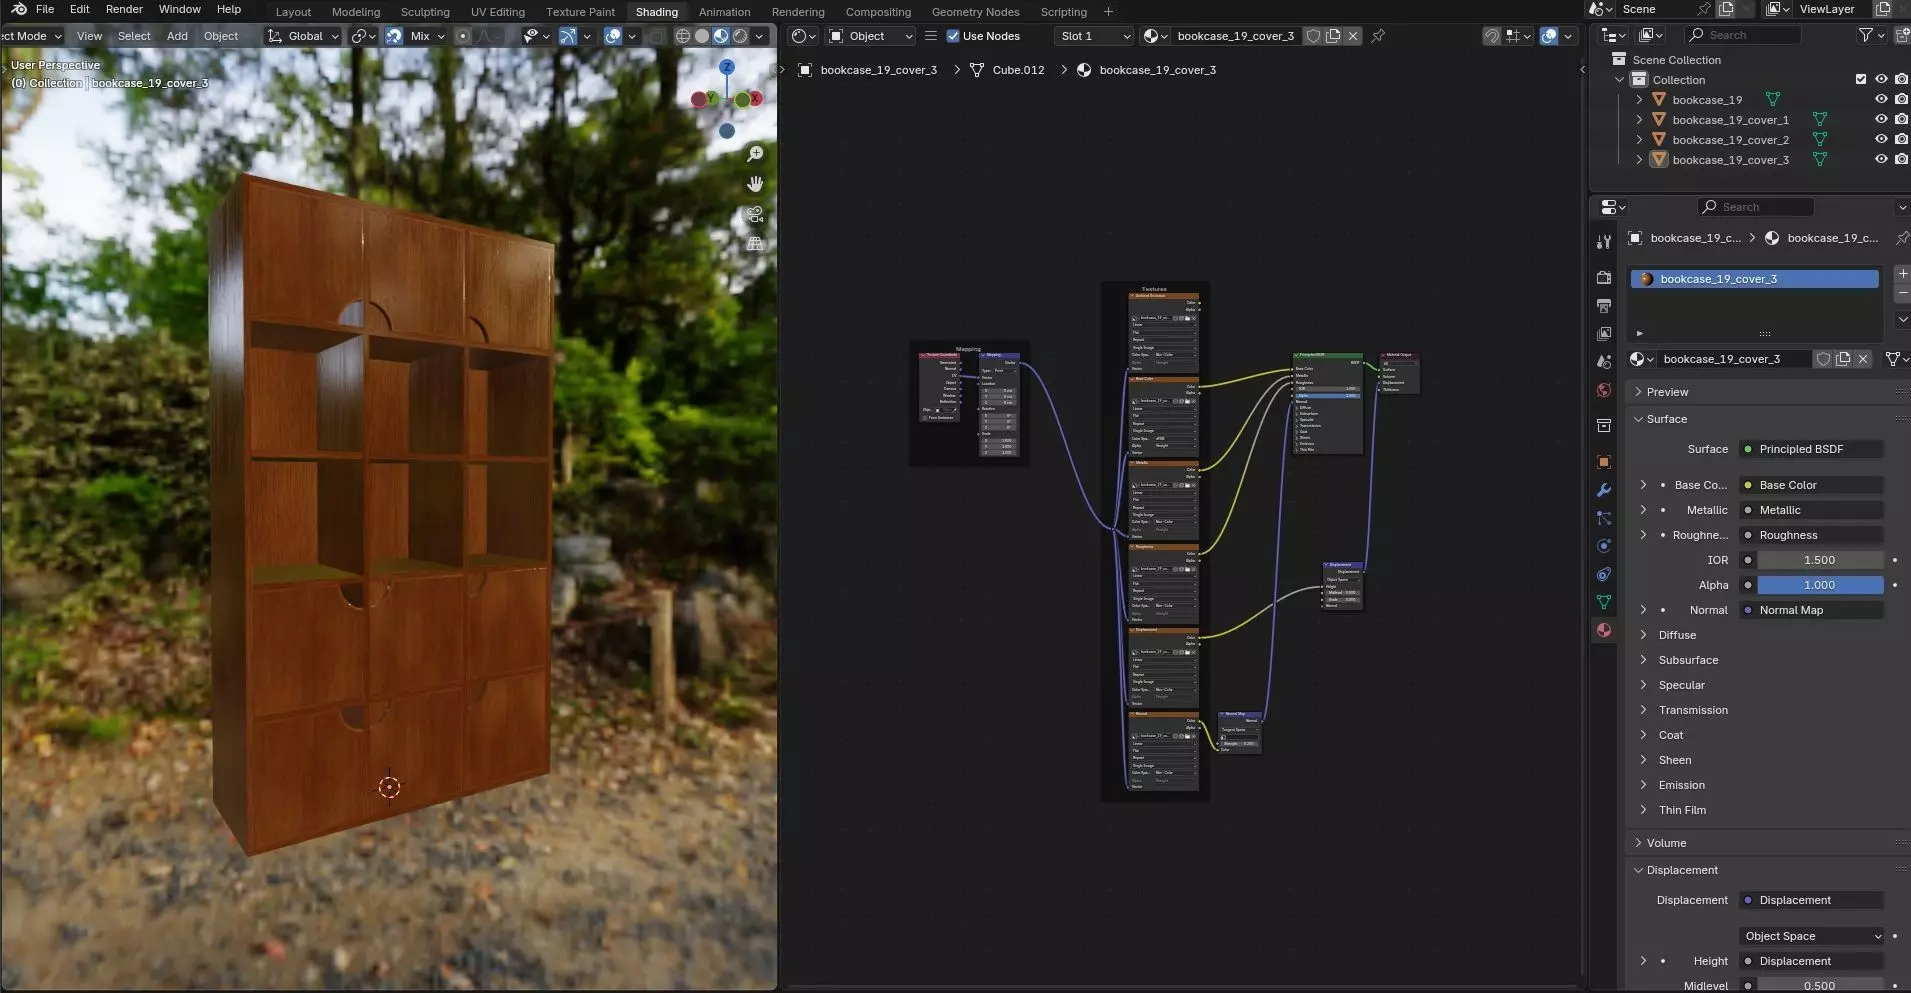Open the Object properties tab
The image size is (1911, 993).
point(1604,462)
